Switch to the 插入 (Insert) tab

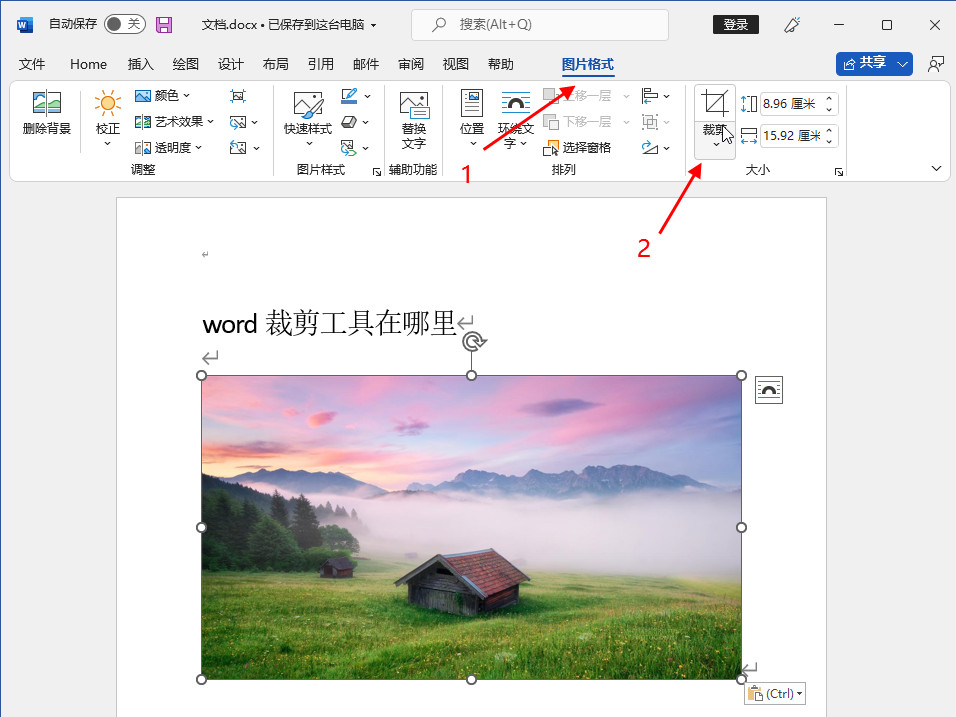tap(141, 64)
